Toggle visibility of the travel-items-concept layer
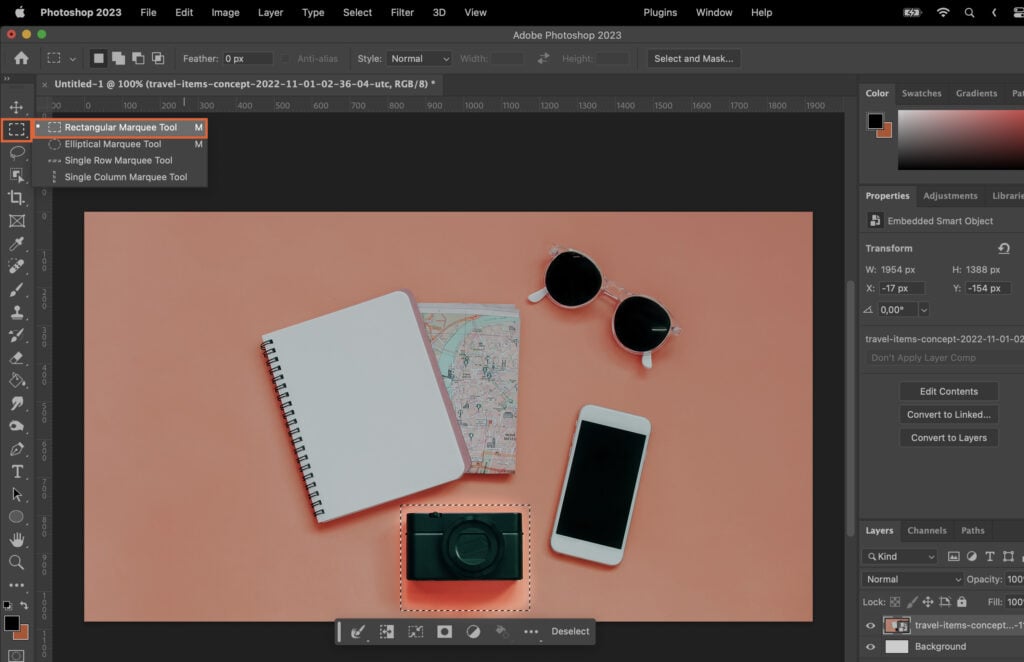Viewport: 1024px width, 662px height. click(x=870, y=625)
